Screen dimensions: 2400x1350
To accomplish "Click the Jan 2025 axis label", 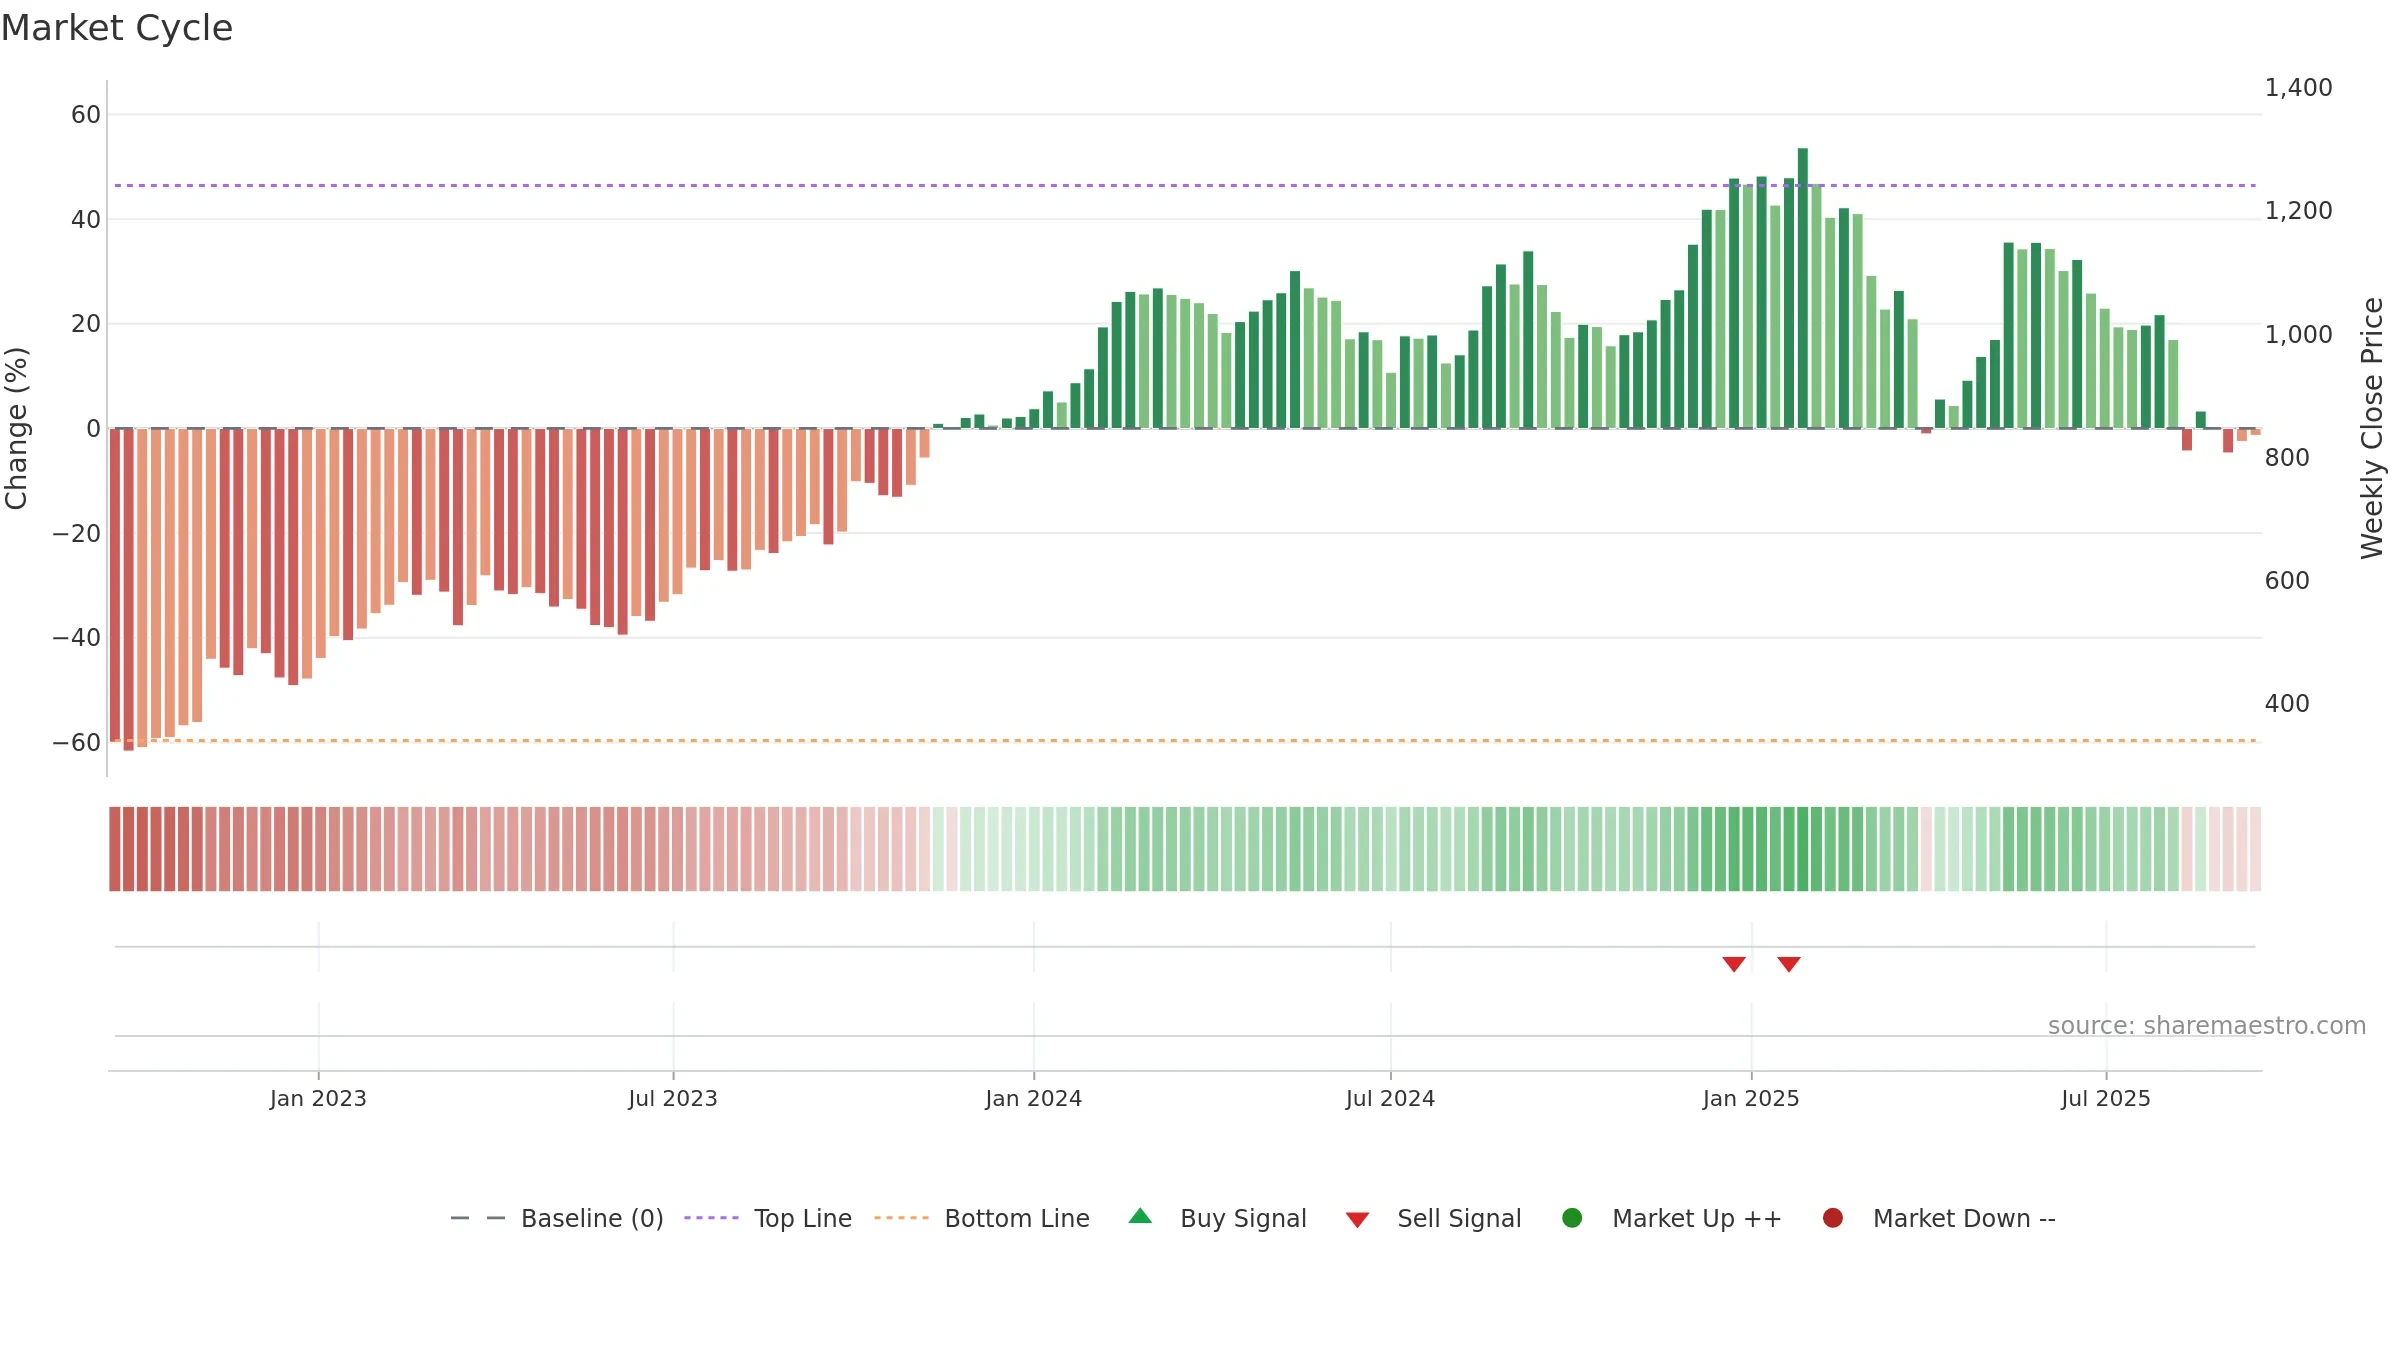I will [1751, 1098].
